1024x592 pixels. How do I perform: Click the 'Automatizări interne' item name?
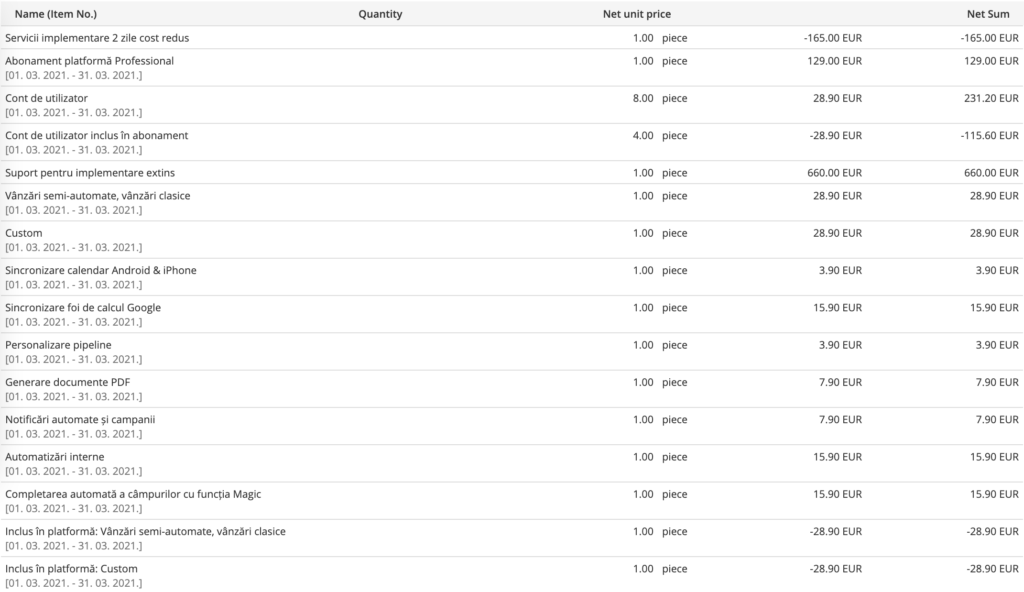tap(54, 457)
